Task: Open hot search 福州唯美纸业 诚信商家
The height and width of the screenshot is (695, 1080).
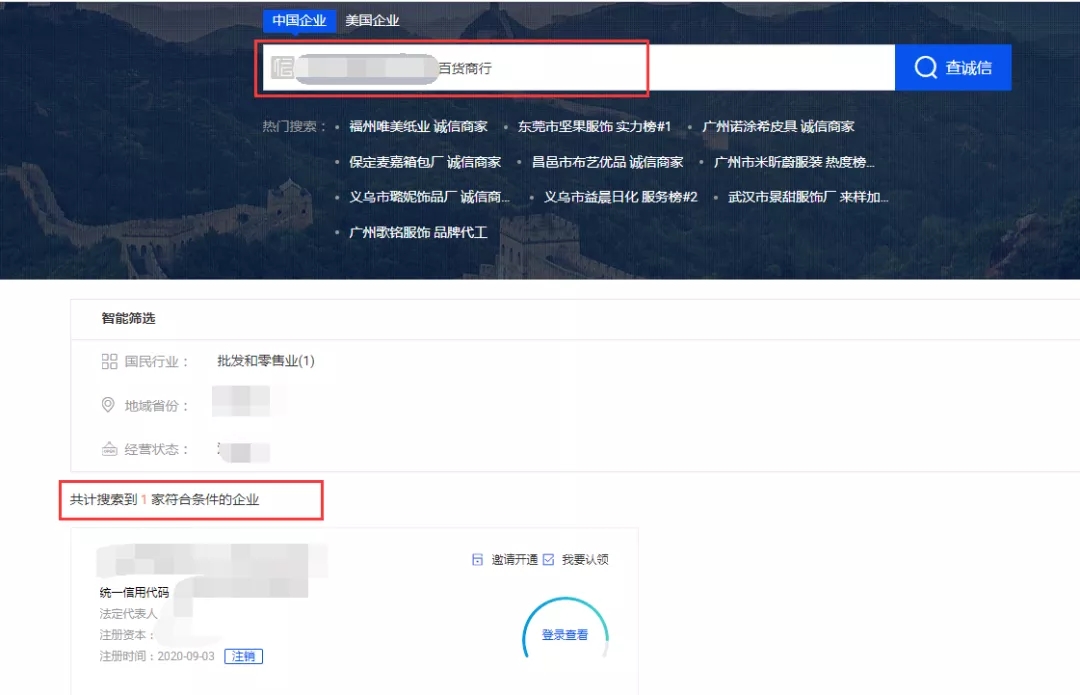Action: pos(418,126)
